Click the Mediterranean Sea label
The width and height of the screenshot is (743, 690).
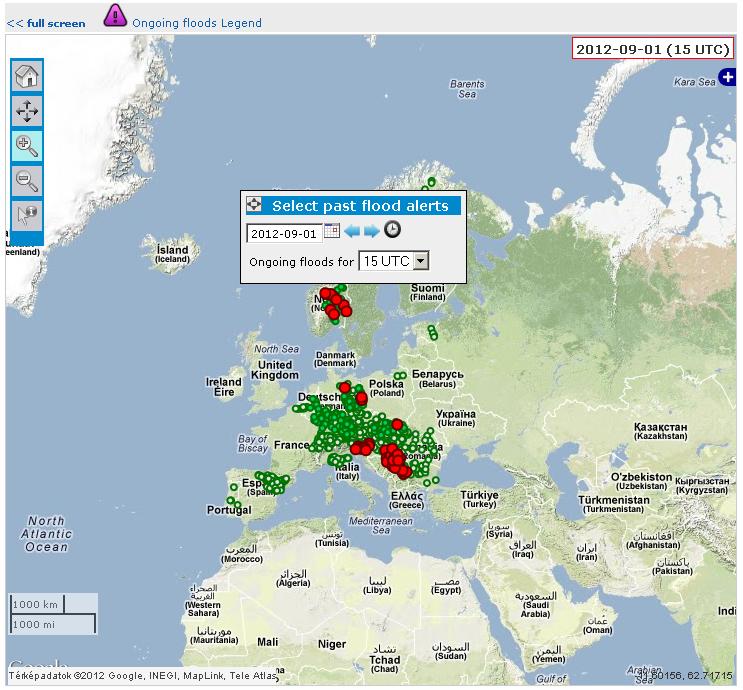[381, 526]
